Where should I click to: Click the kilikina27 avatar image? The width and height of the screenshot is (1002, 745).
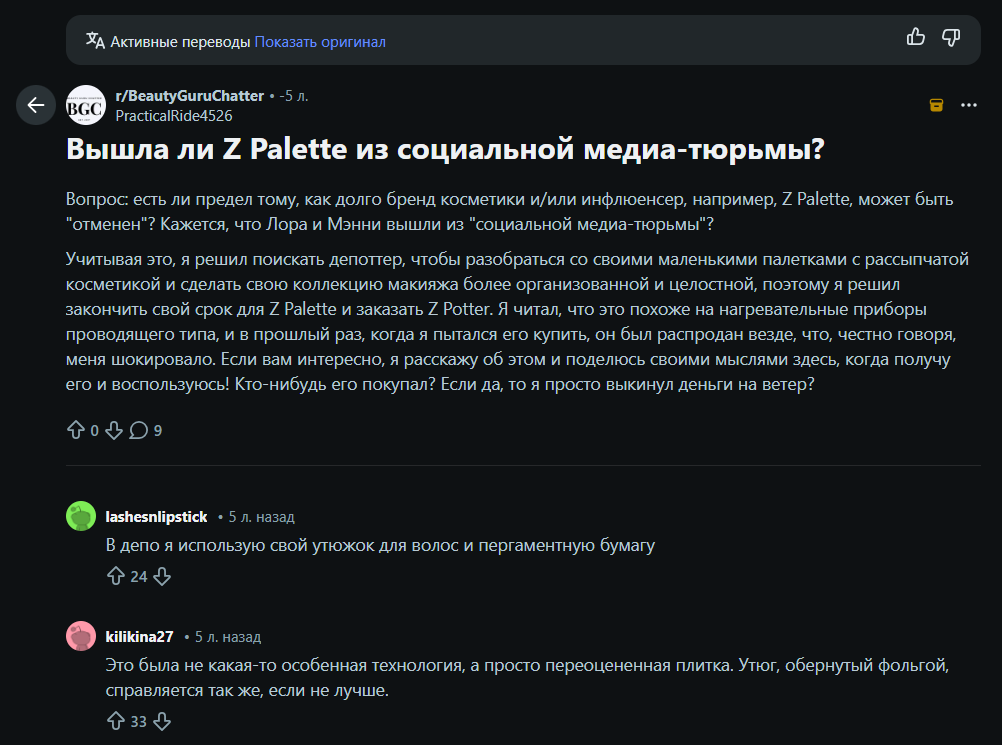[81, 637]
